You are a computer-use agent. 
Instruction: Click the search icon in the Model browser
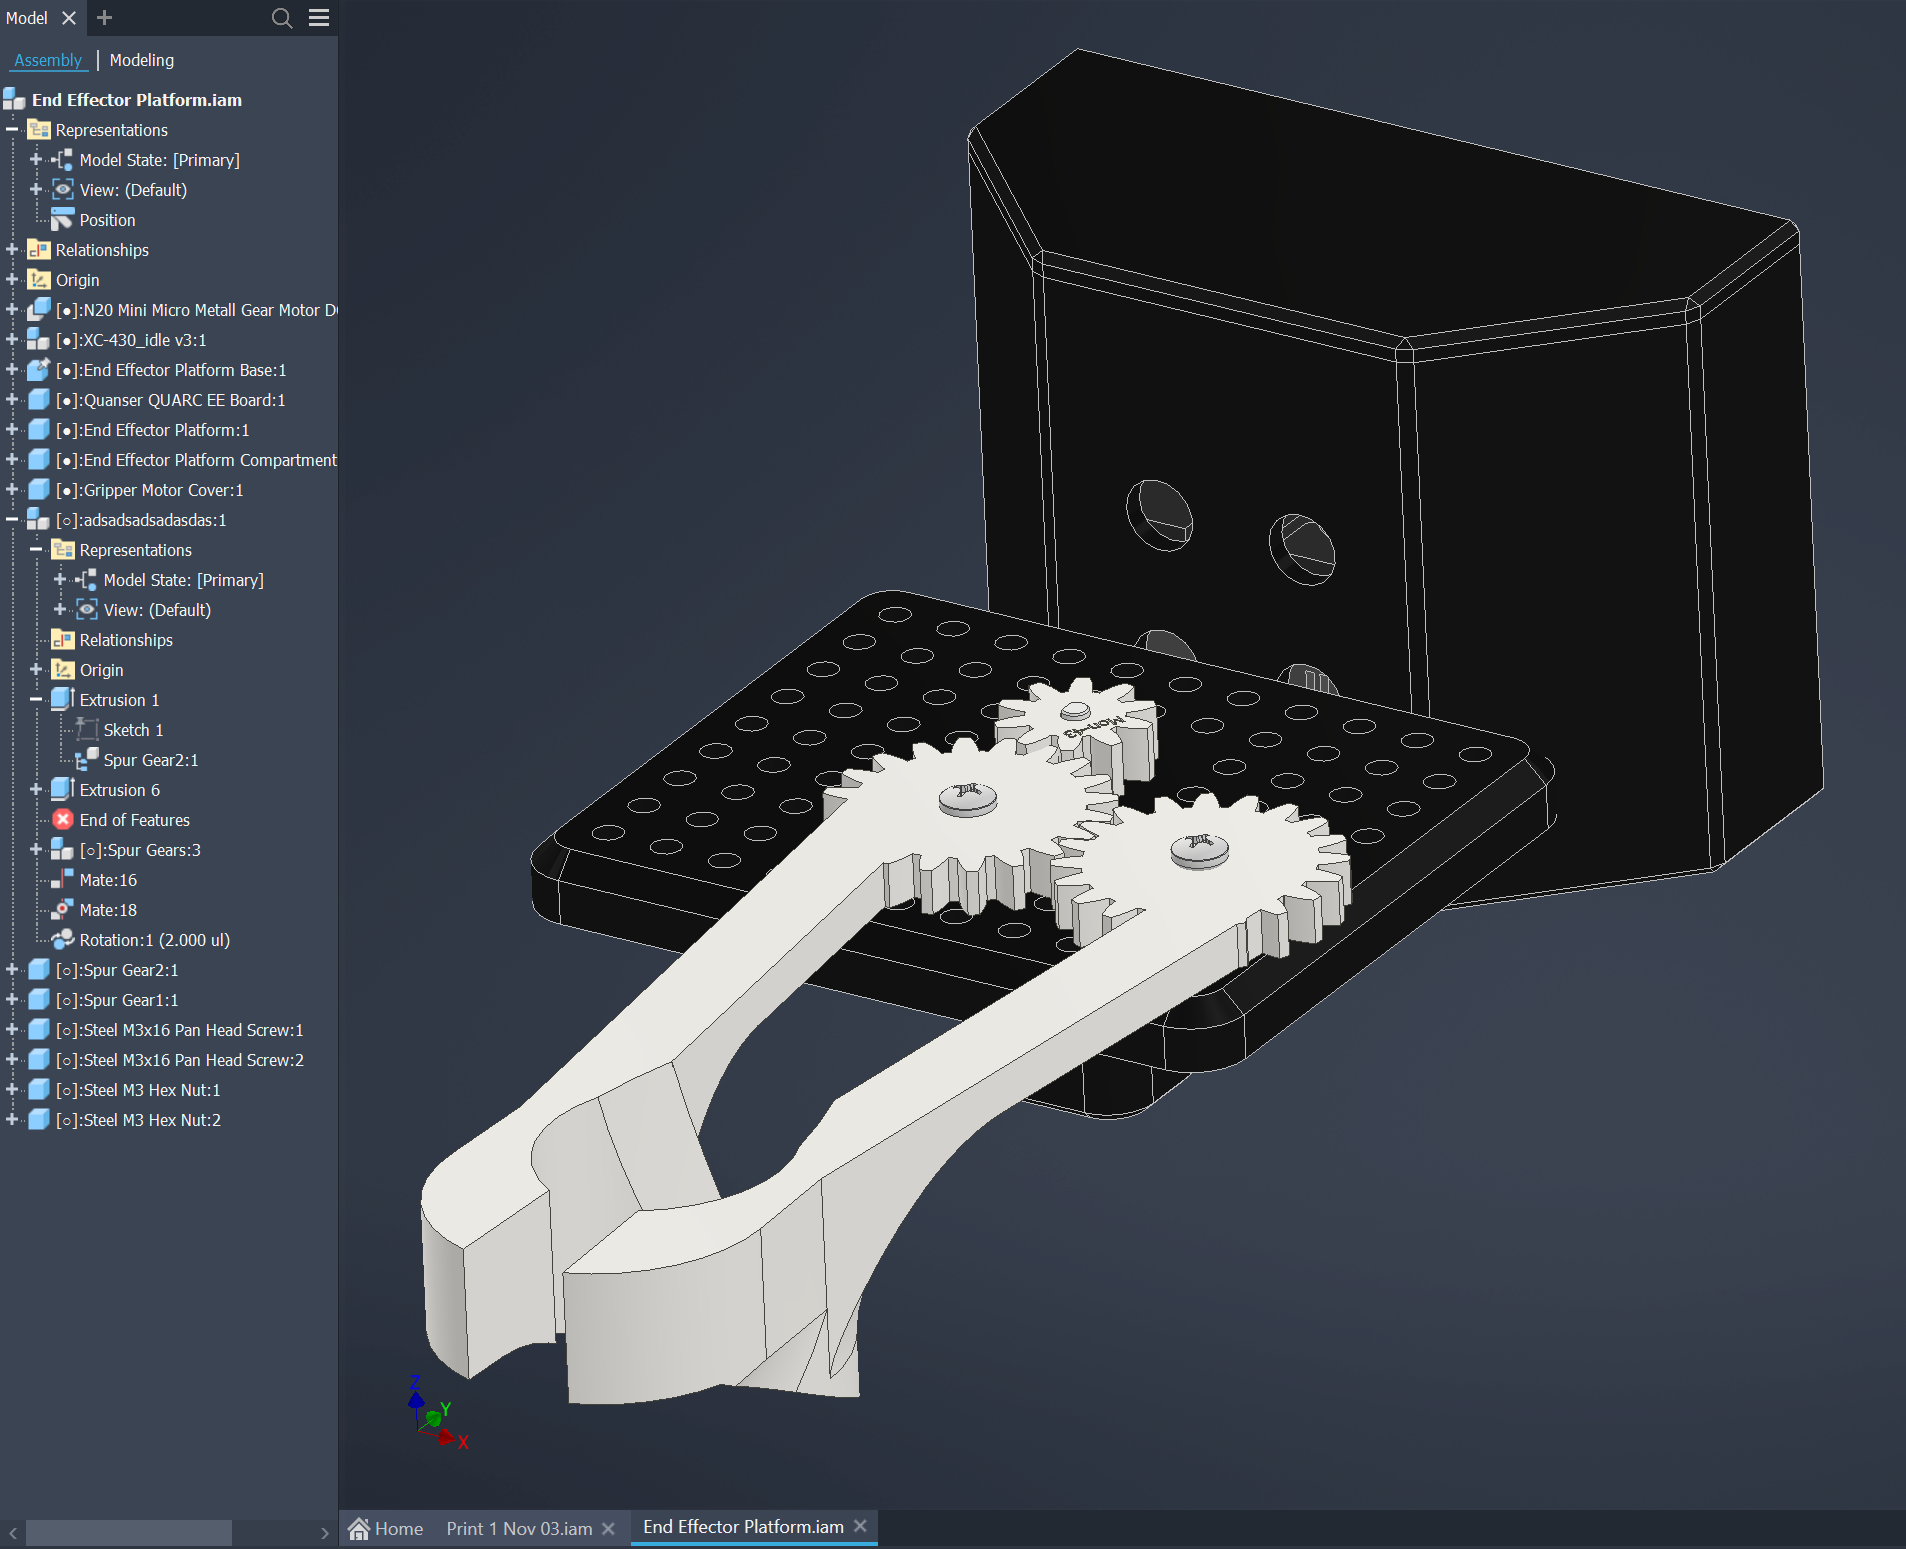pos(282,18)
